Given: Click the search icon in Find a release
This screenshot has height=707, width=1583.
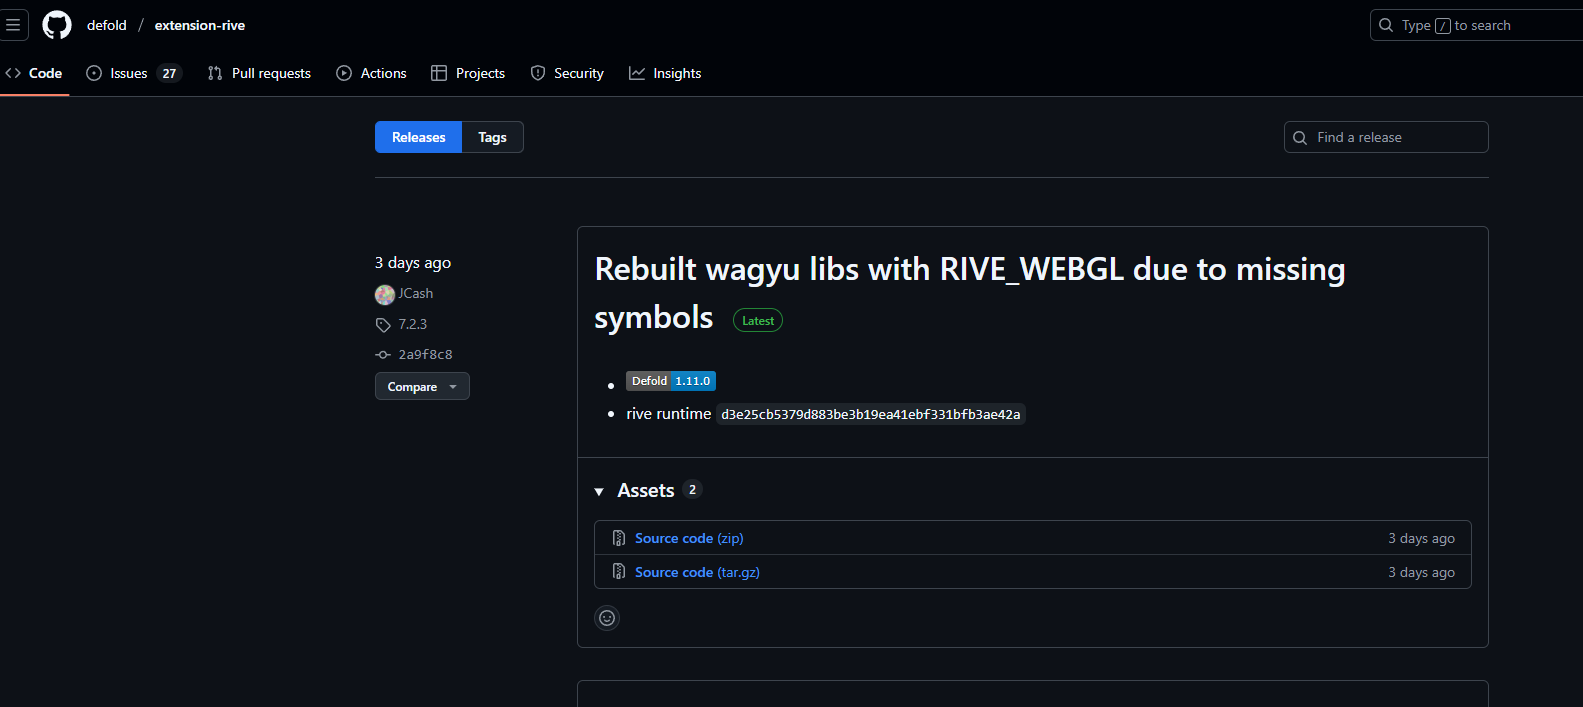Looking at the screenshot, I should click(1300, 138).
